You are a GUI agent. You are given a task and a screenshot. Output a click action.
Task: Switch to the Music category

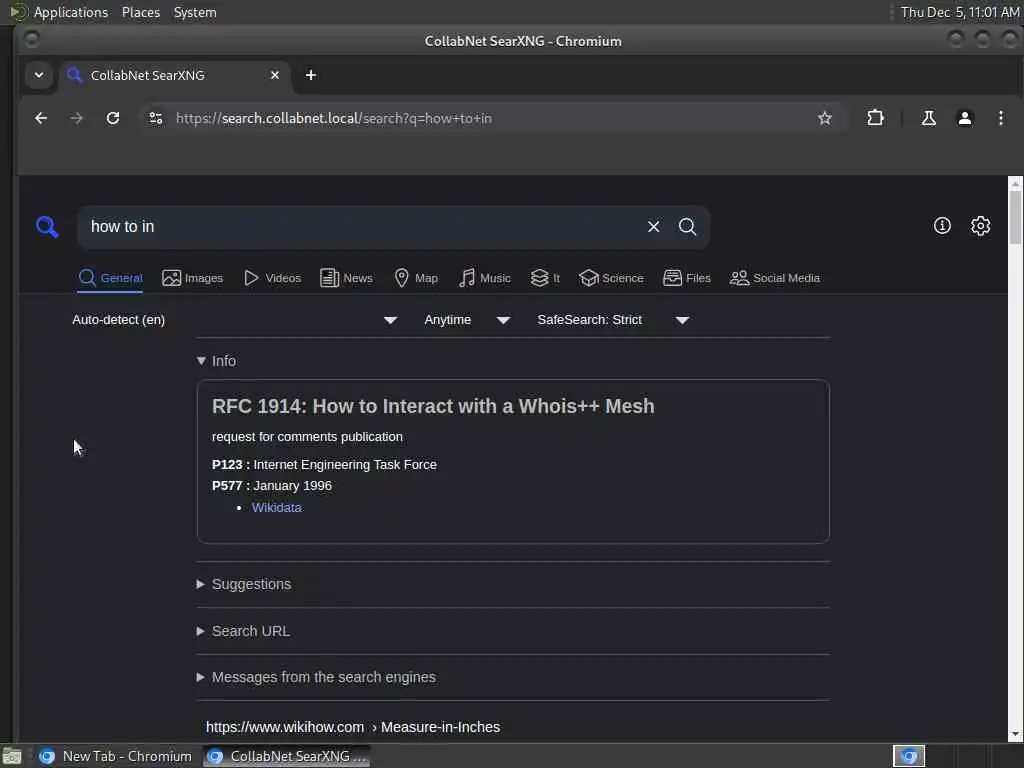[485, 278]
